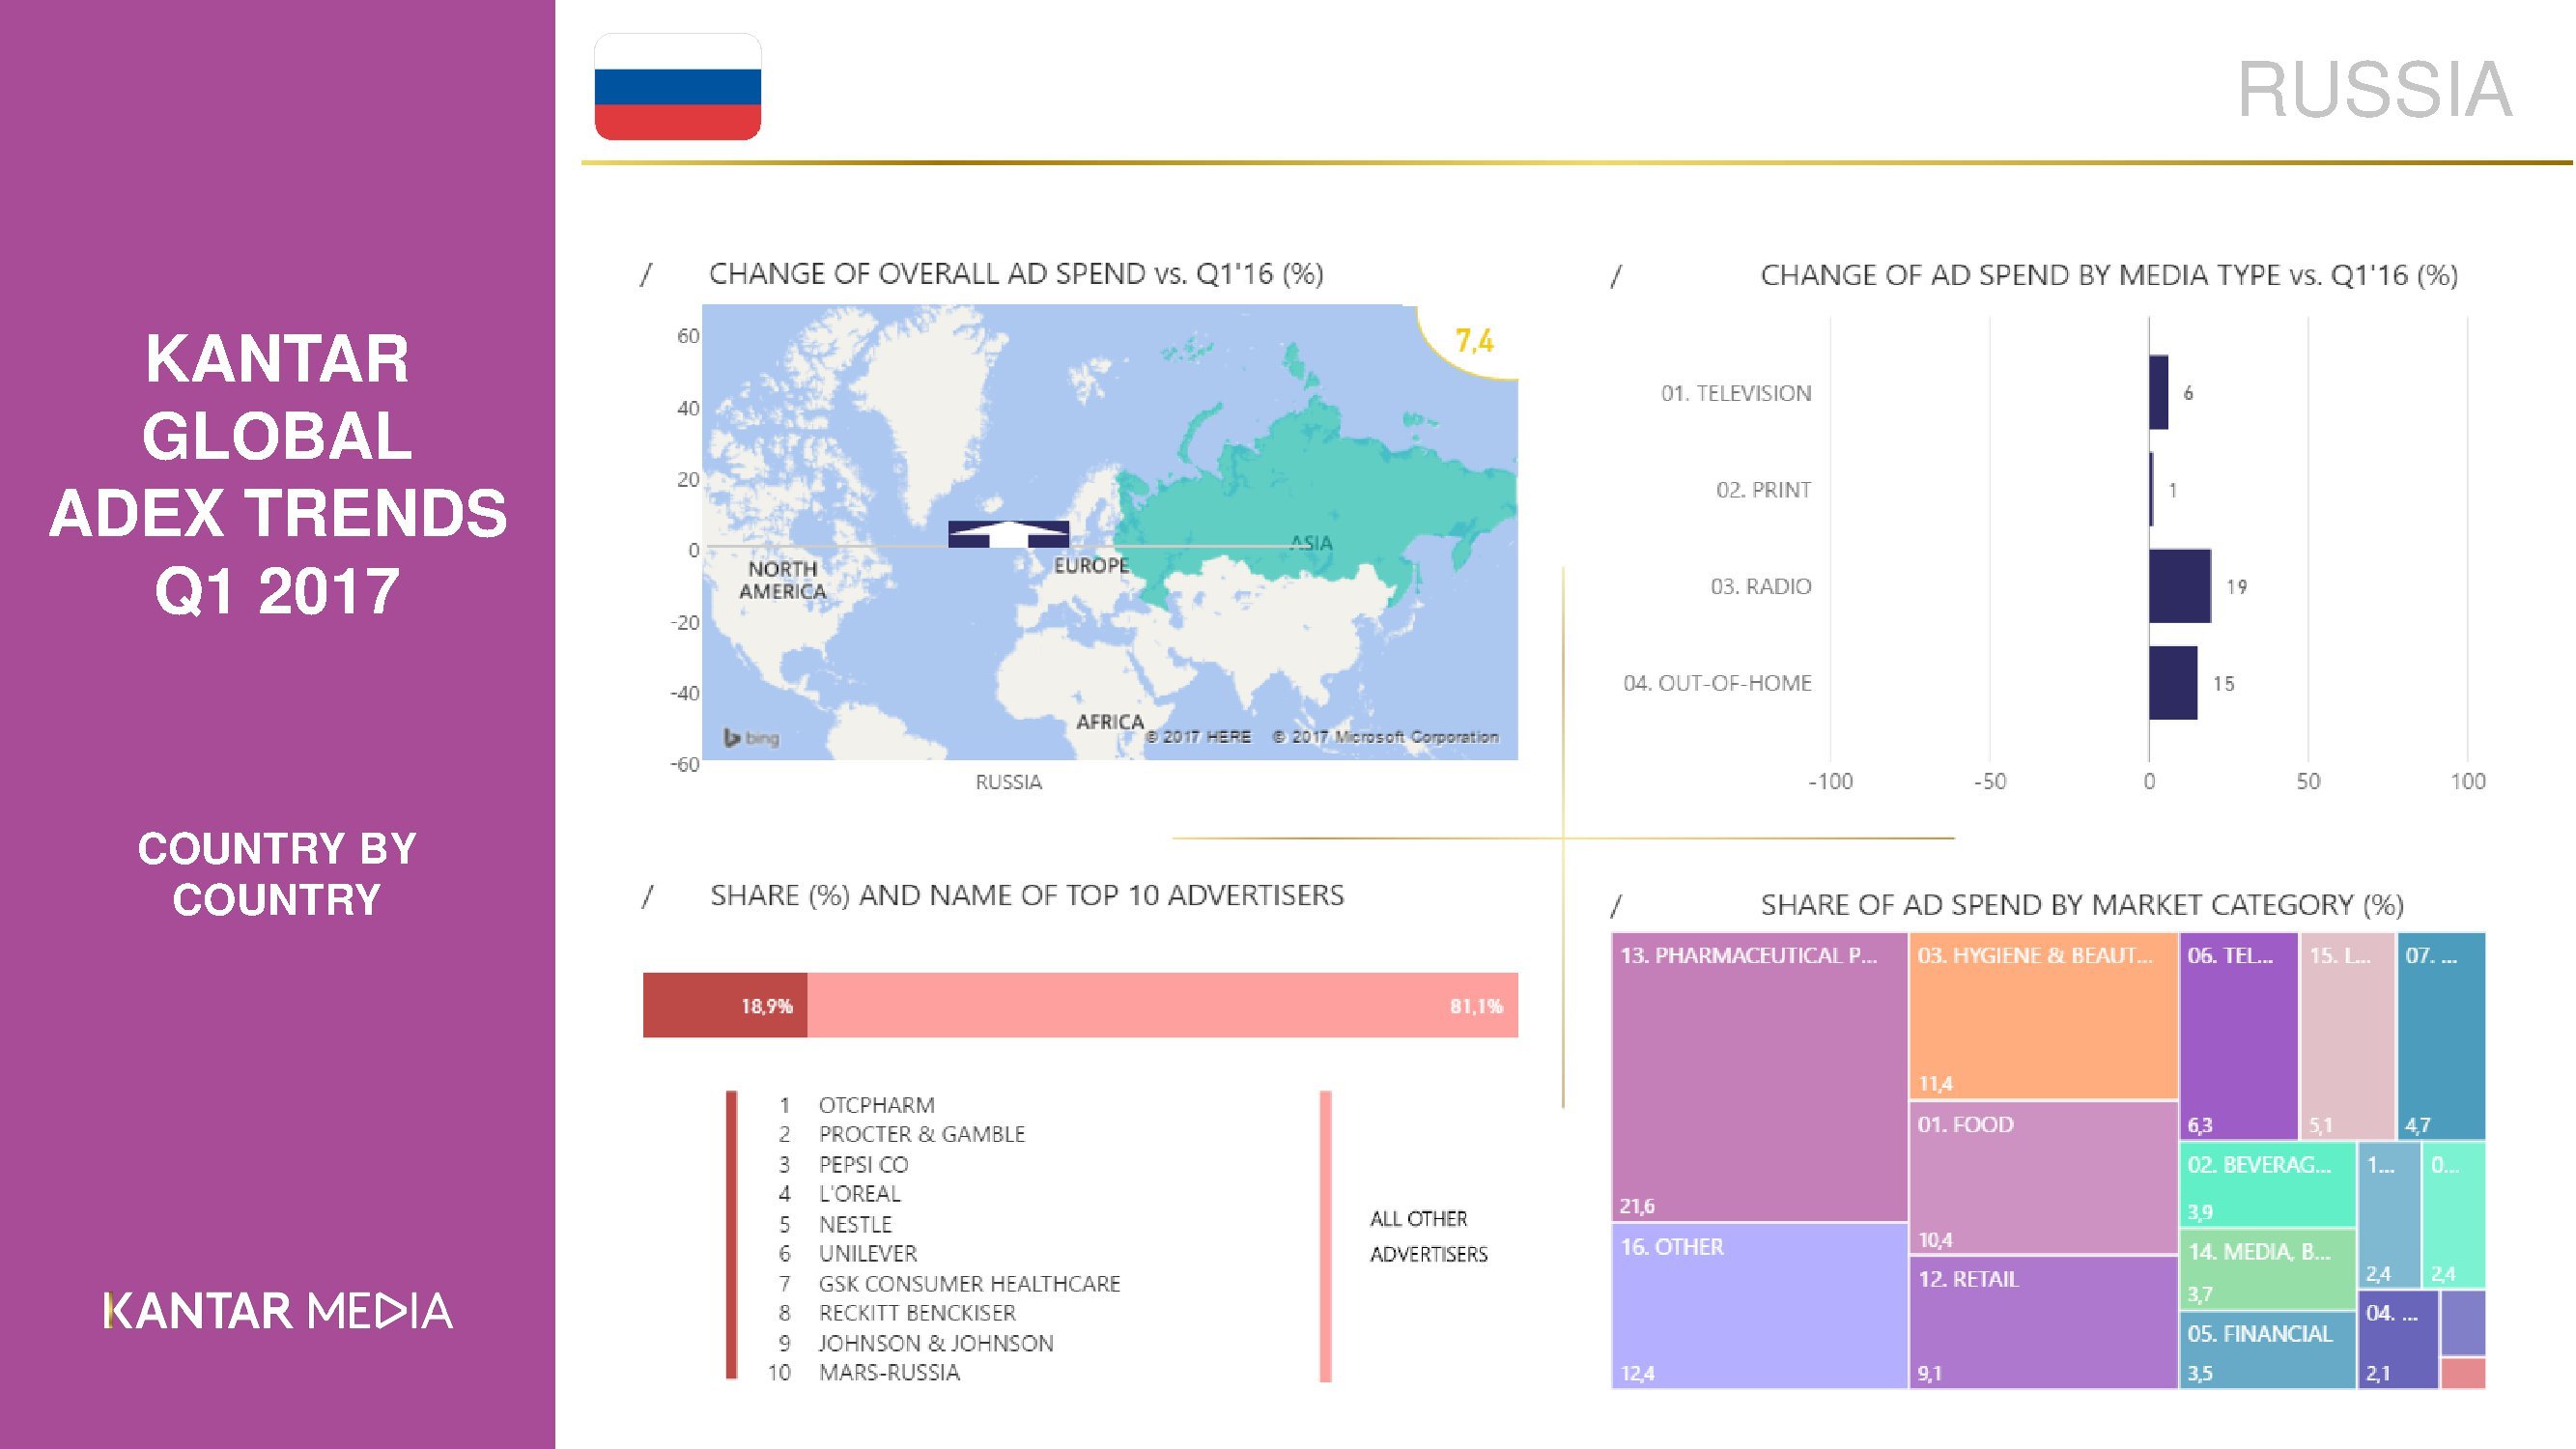Click the 01. TELEVISION axis label

(x=1736, y=393)
